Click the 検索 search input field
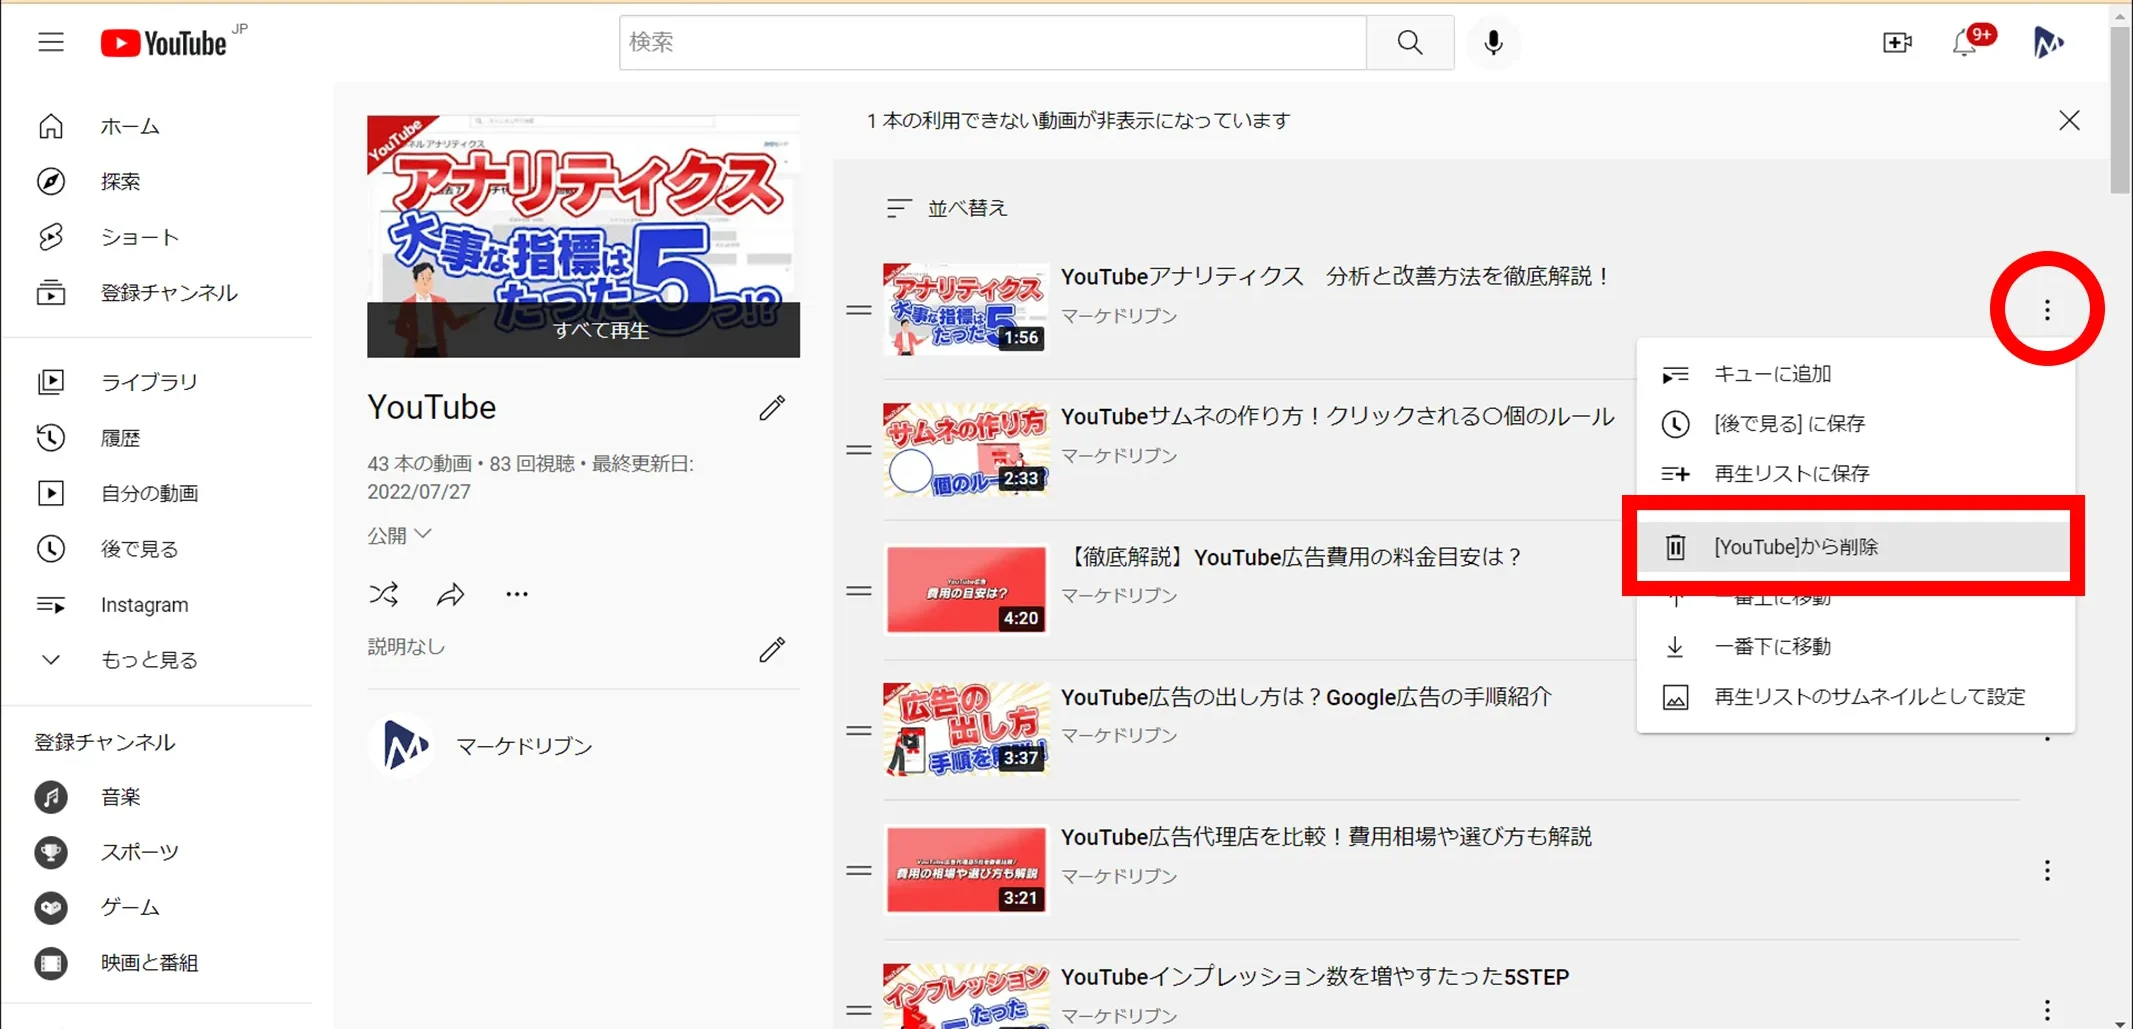 click(992, 42)
